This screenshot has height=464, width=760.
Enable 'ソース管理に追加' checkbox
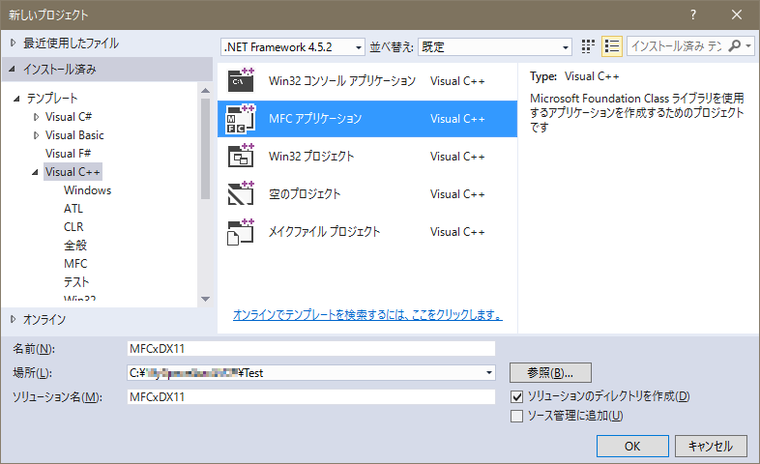(517, 416)
